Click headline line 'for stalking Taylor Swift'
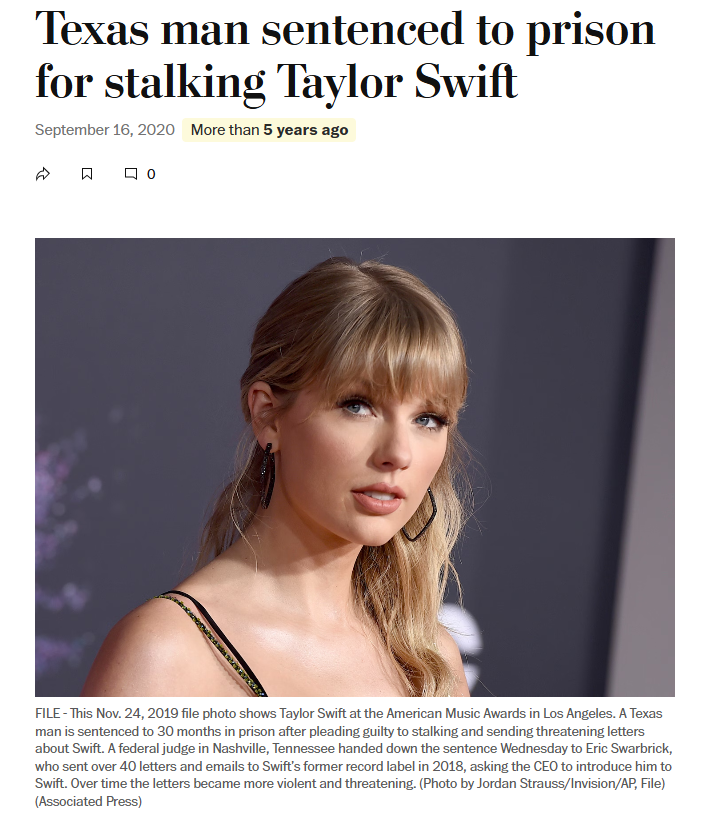 click(x=276, y=82)
